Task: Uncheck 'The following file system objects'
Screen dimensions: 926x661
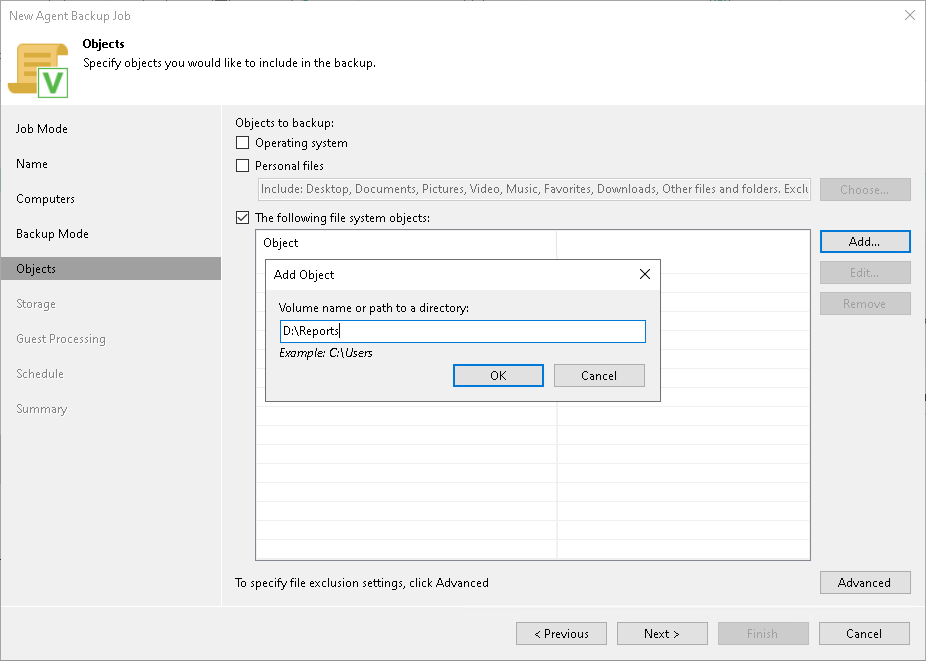Action: point(241,217)
